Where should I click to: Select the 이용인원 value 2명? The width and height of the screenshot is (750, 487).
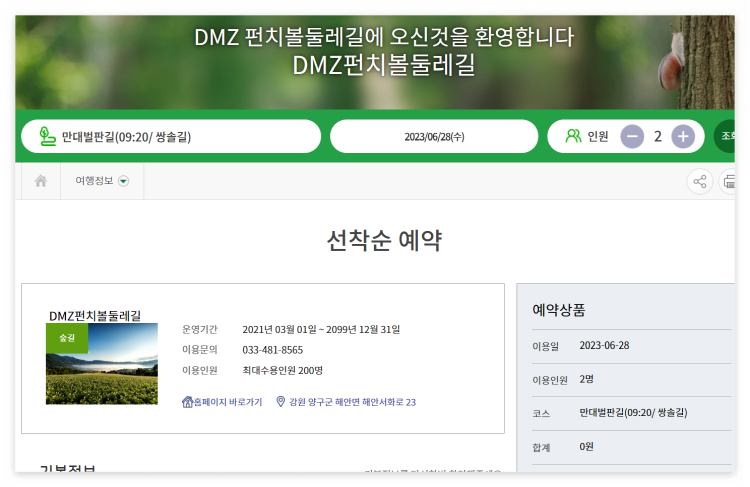click(586, 379)
